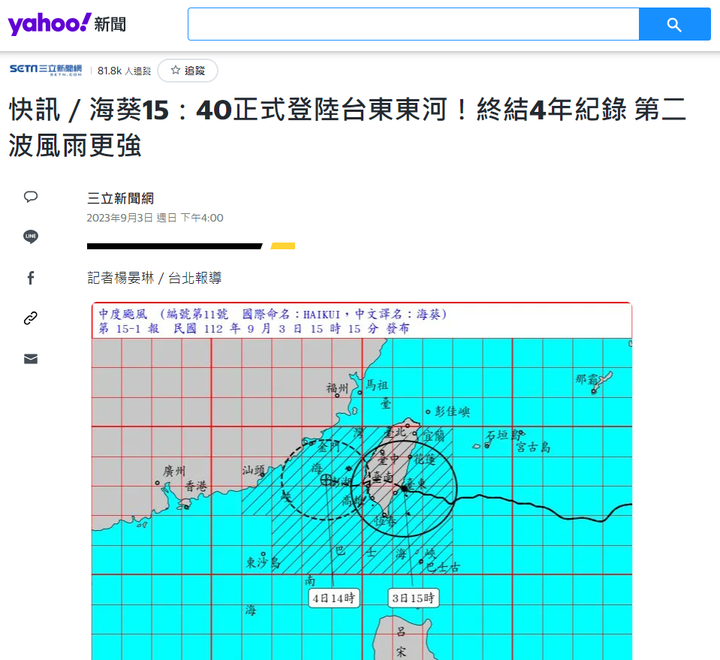Image resolution: width=720 pixels, height=660 pixels.
Task: Open the 新聞 section next to the Yahoo logo
Action: pyautogui.click(x=110, y=24)
